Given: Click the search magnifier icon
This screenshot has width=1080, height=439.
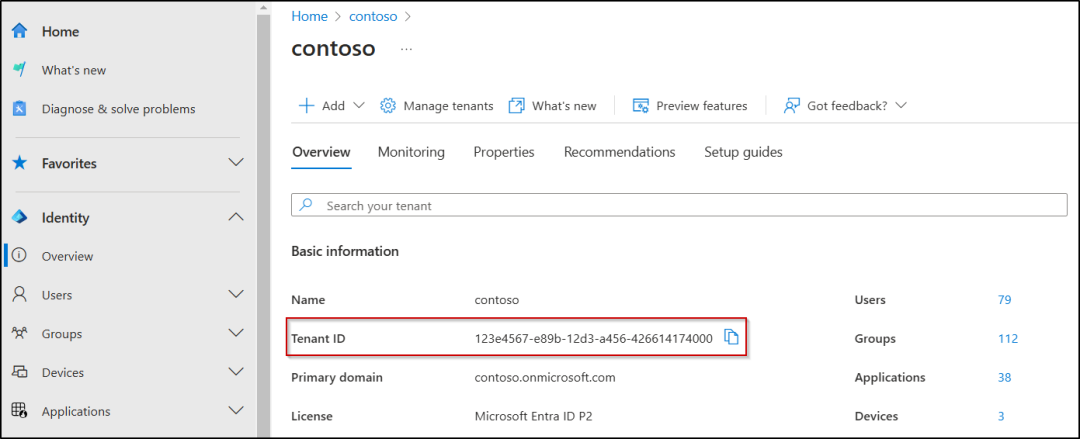Looking at the screenshot, I should pos(307,205).
